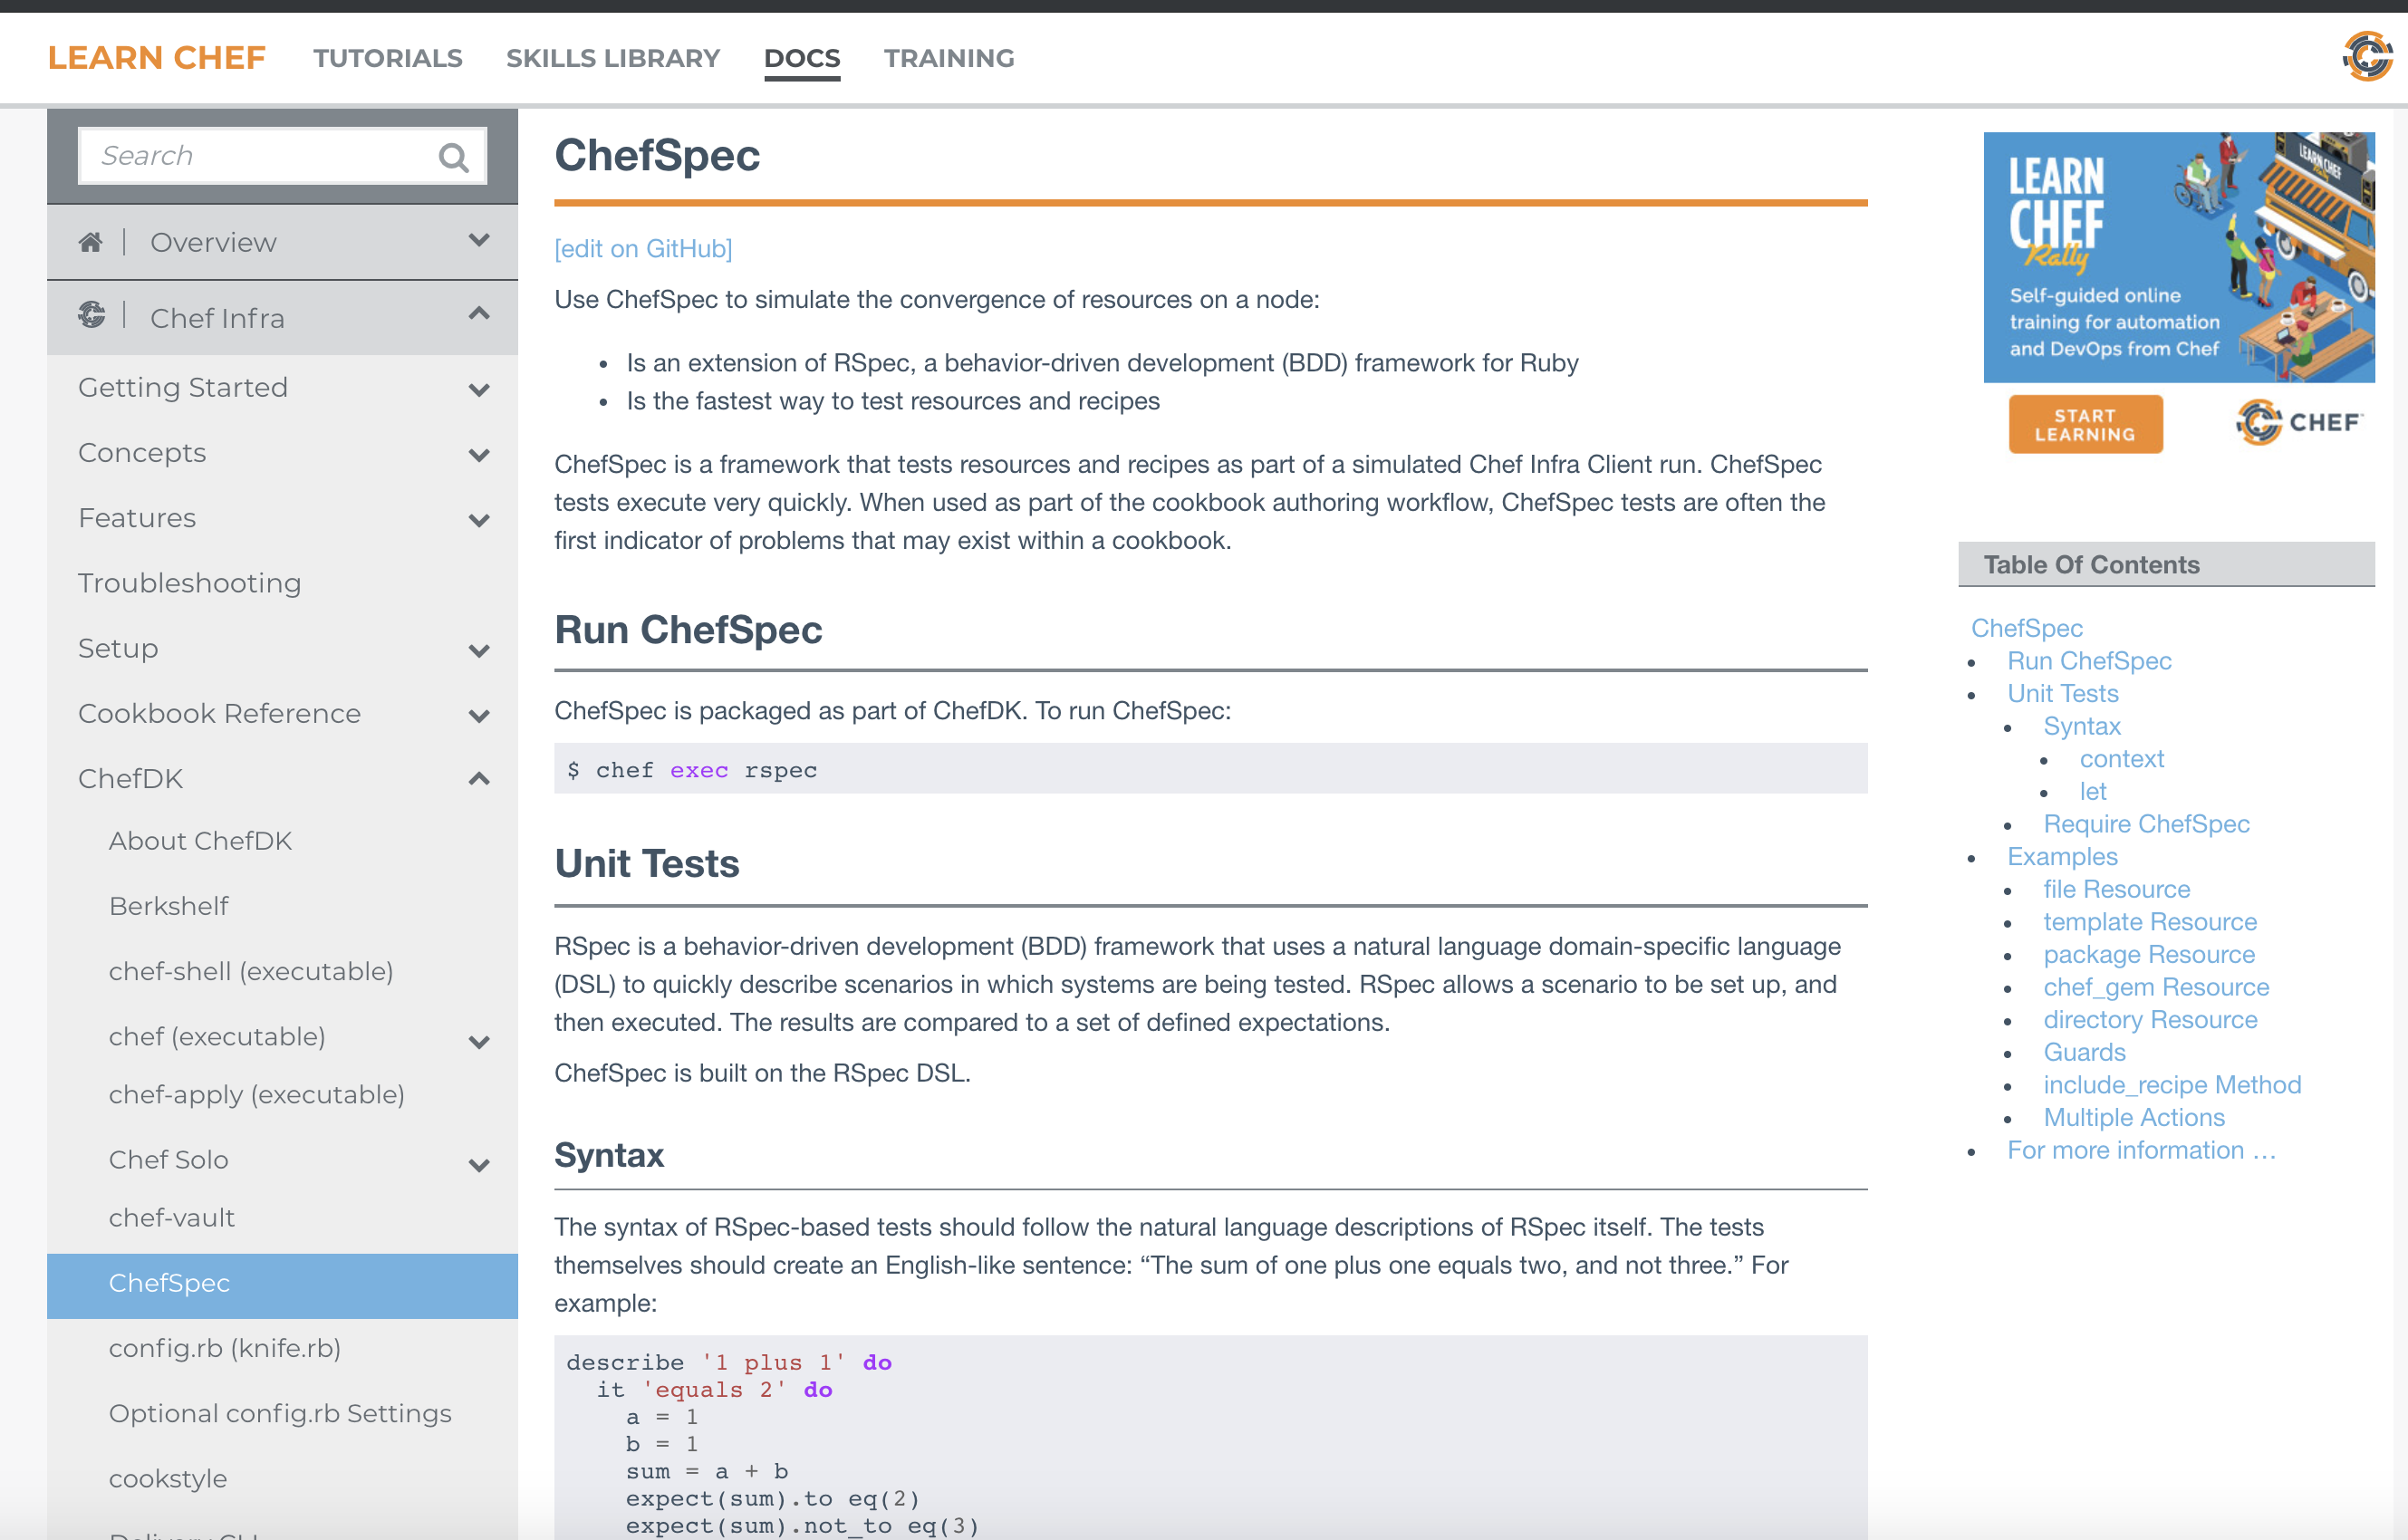Screen dimensions: 2408x1540
Task: Open the Training nav item
Action: [949, 58]
